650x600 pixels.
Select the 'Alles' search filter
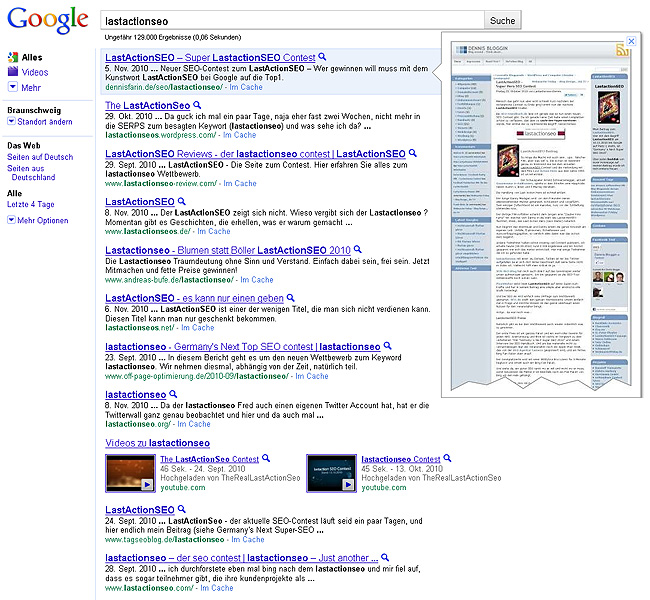pyautogui.click(x=32, y=57)
